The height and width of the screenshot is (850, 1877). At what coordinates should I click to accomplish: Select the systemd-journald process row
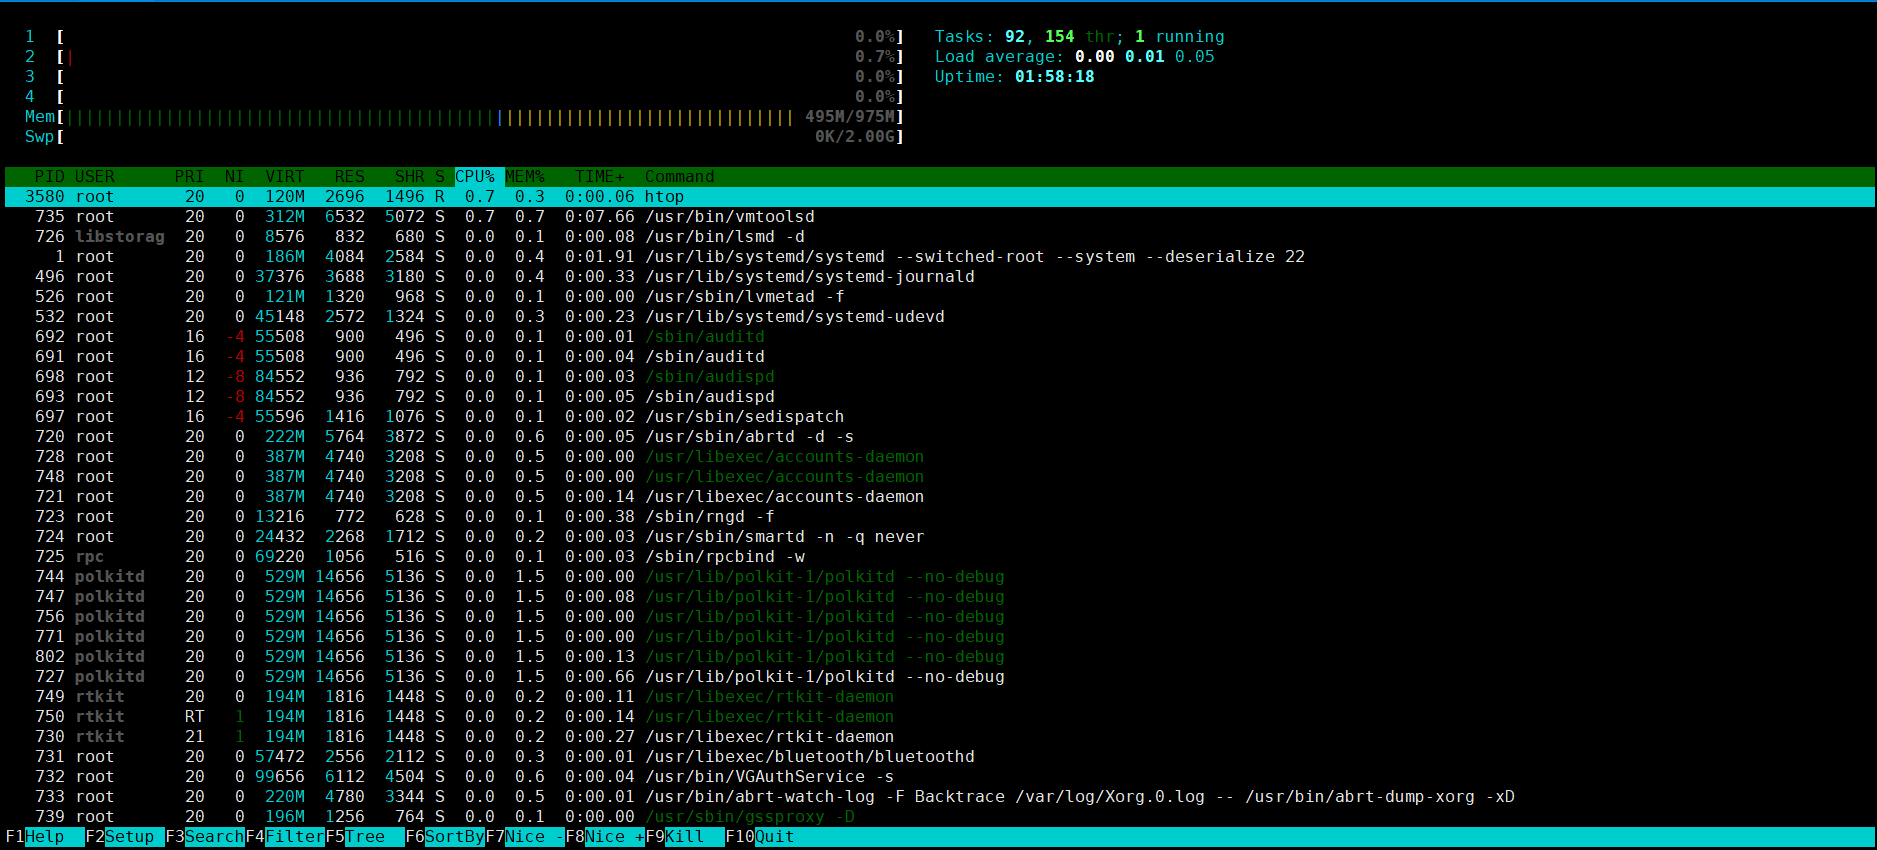point(940,277)
